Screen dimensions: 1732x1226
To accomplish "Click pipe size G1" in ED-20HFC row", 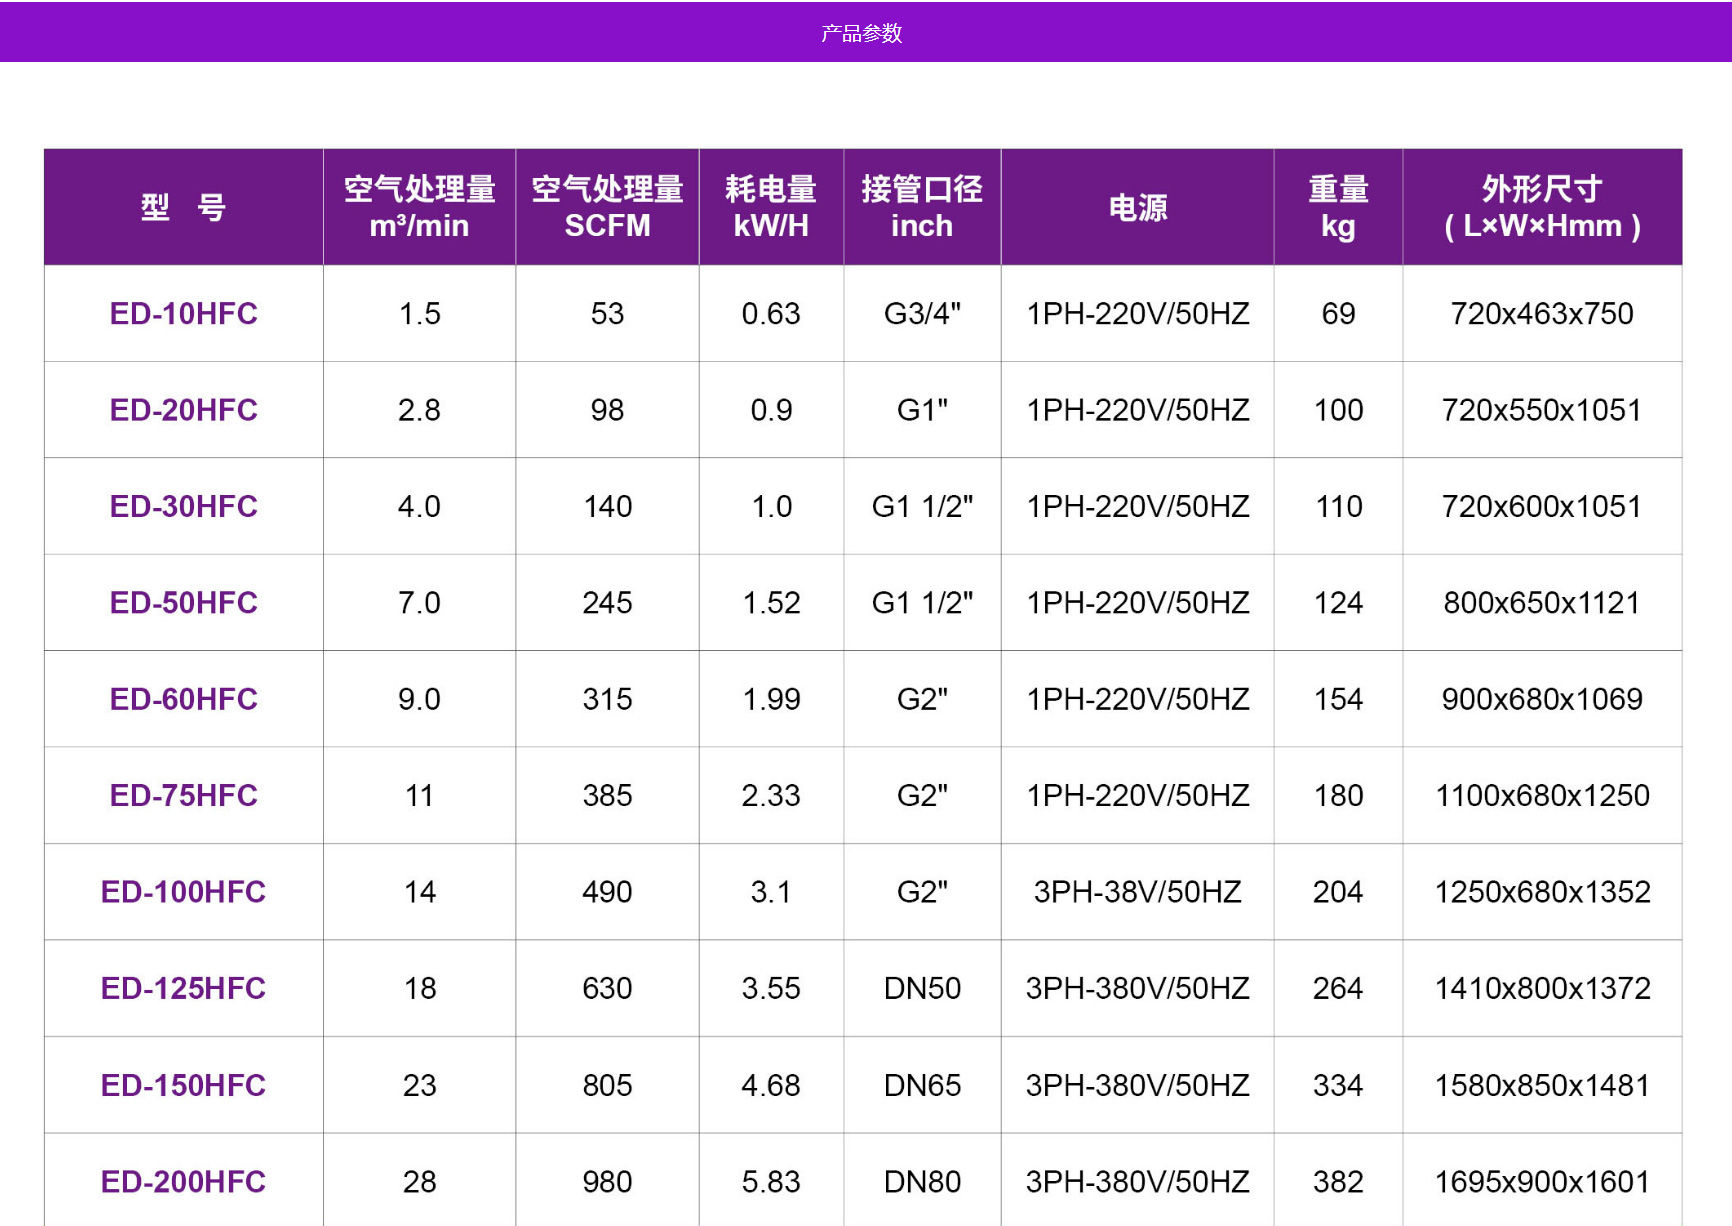I will (x=922, y=410).
